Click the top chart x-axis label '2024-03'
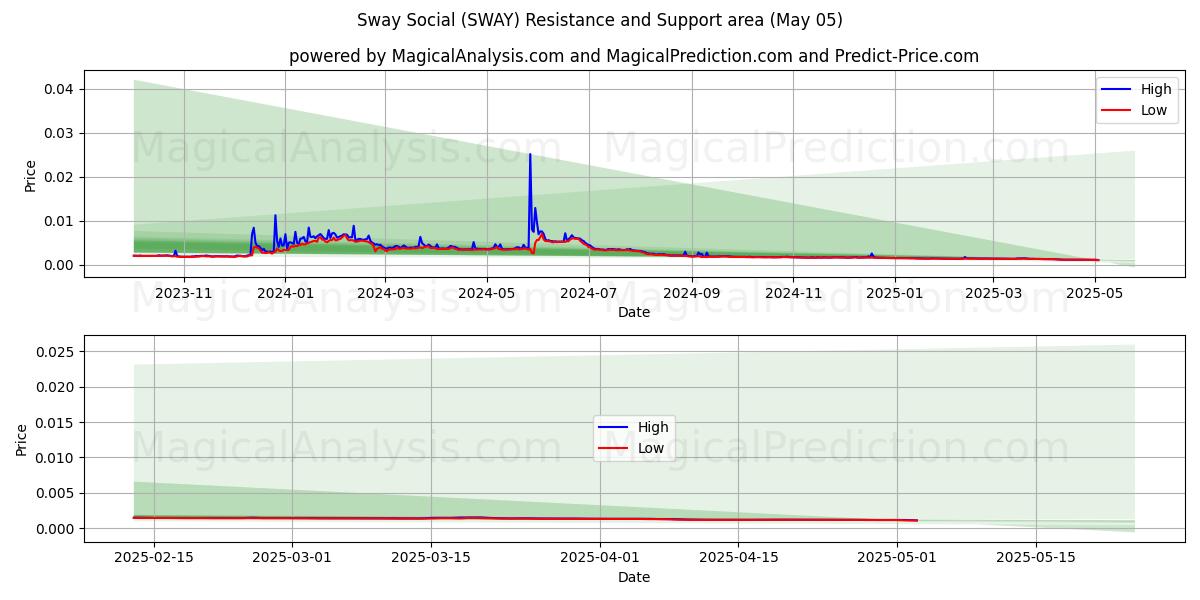 click(385, 293)
